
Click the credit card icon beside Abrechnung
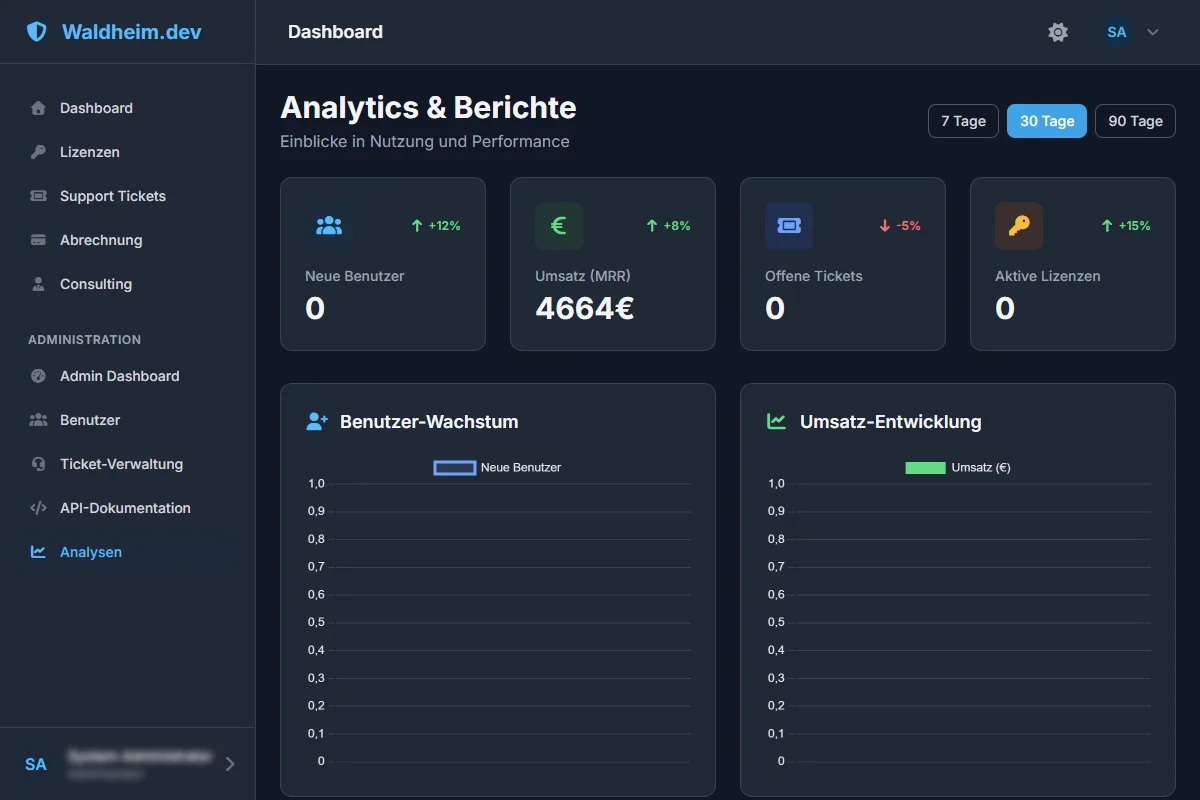point(38,240)
